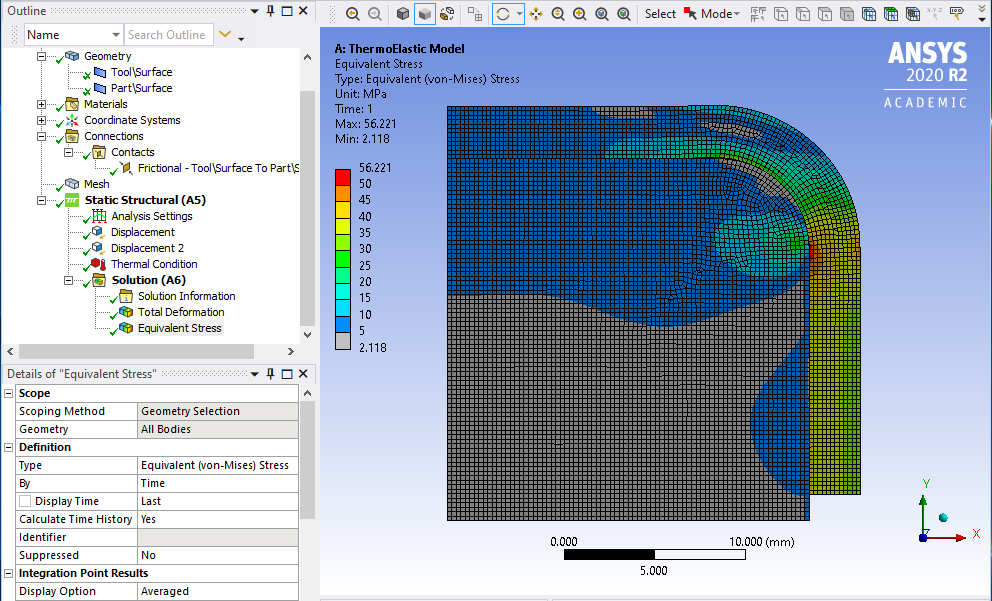992x601 pixels.
Task: Activate the Box Zoom tool
Action: pos(580,14)
